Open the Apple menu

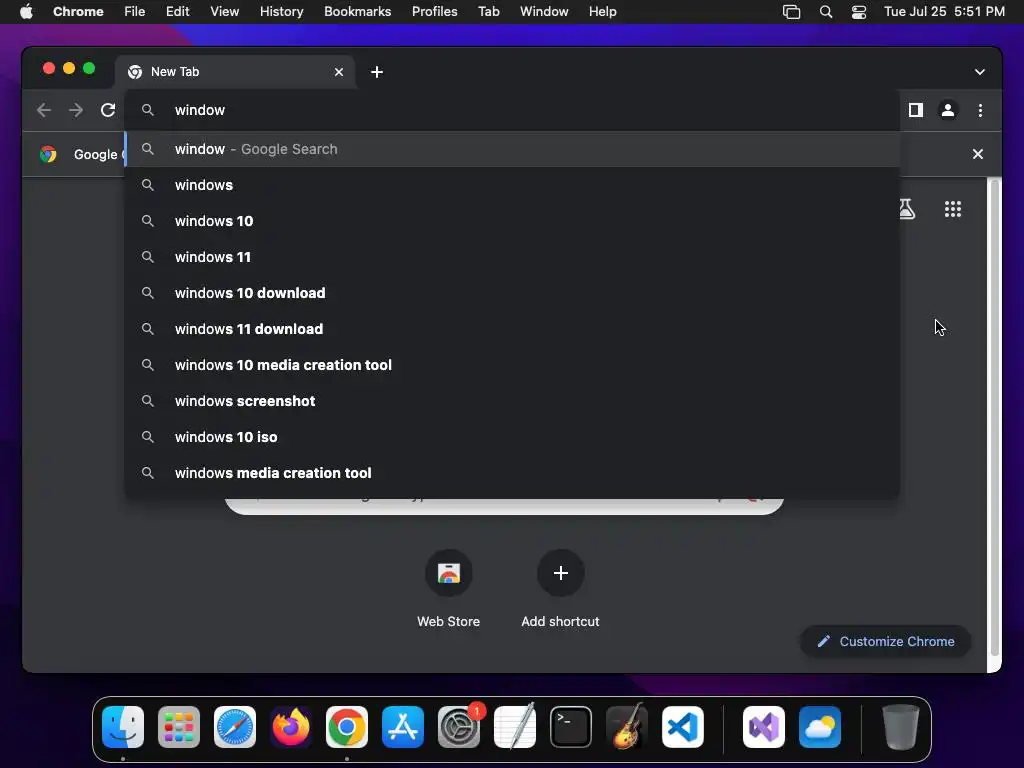pos(26,12)
